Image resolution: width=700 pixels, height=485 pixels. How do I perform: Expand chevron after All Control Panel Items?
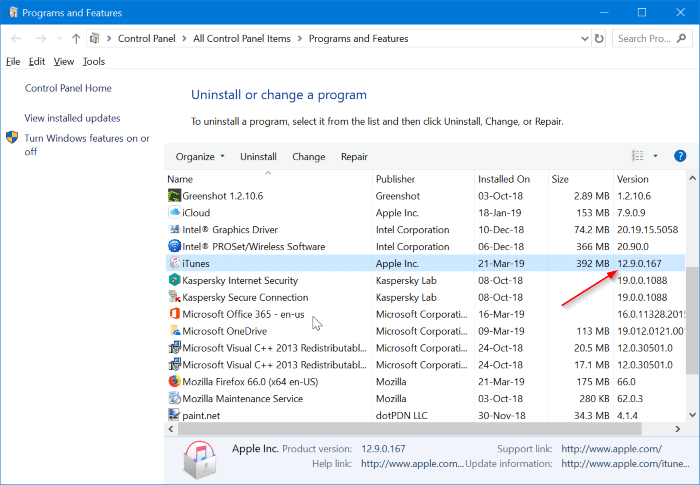click(300, 39)
